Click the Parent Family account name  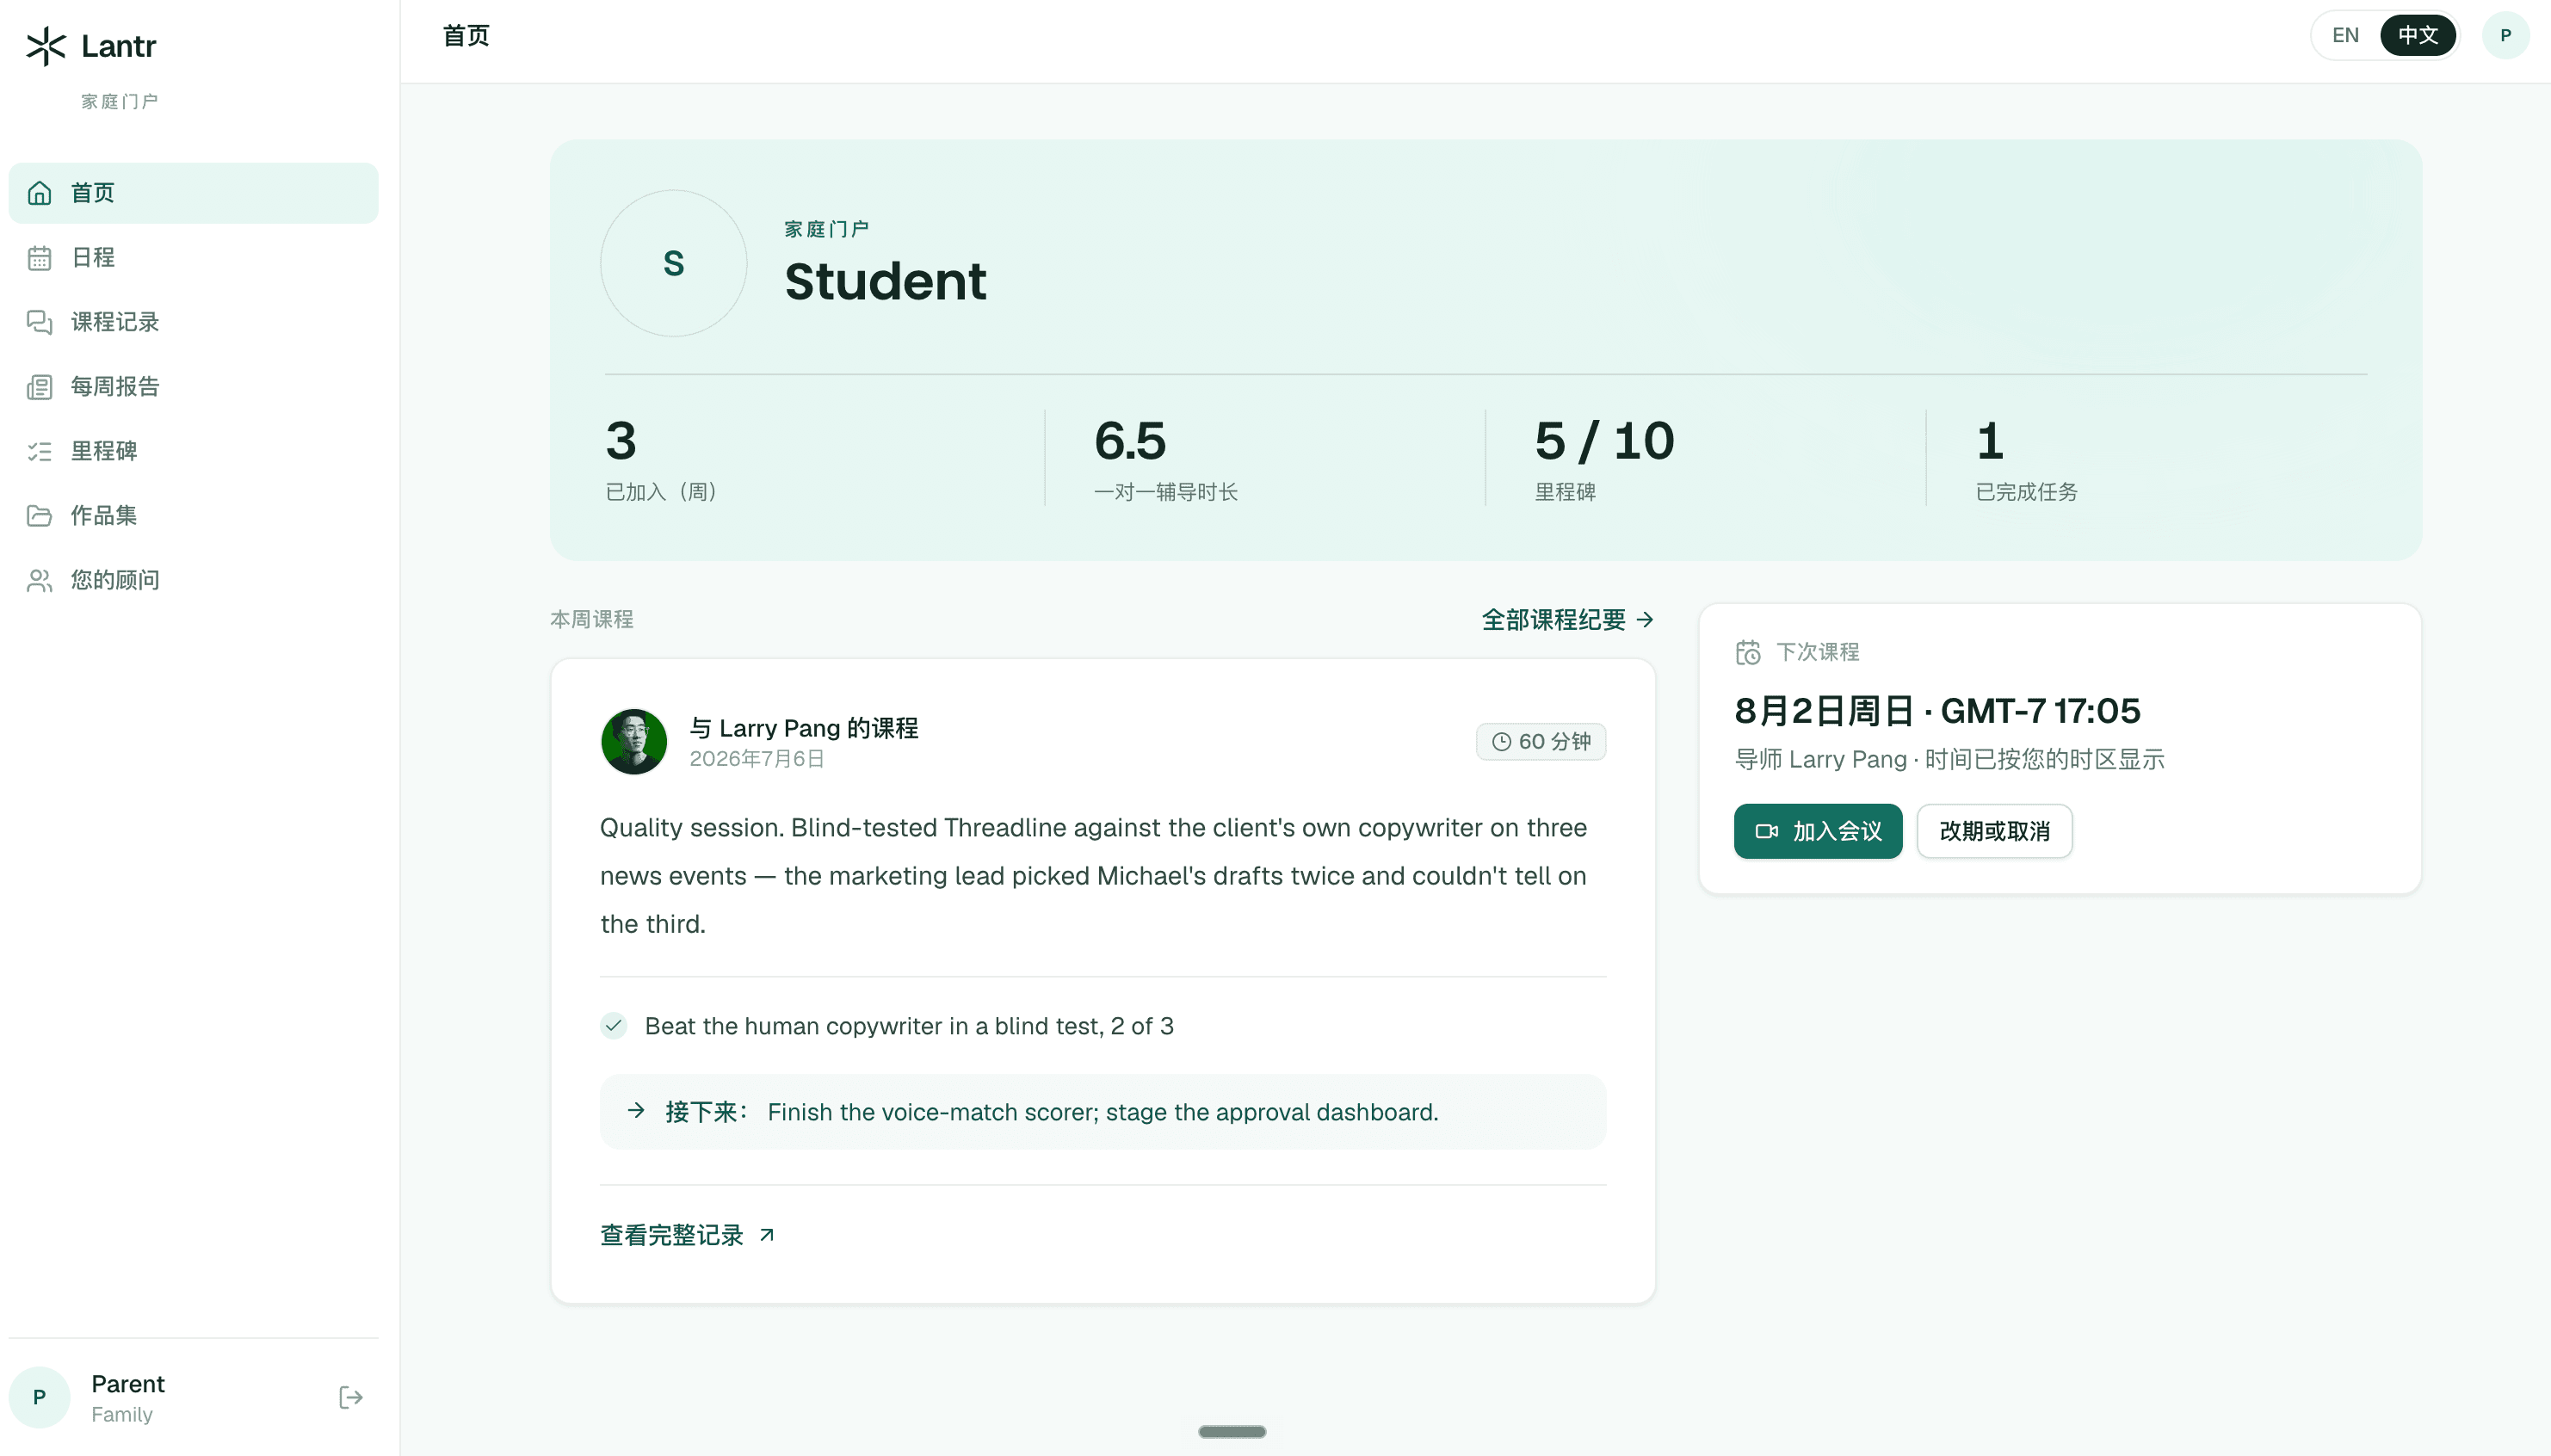(128, 1398)
